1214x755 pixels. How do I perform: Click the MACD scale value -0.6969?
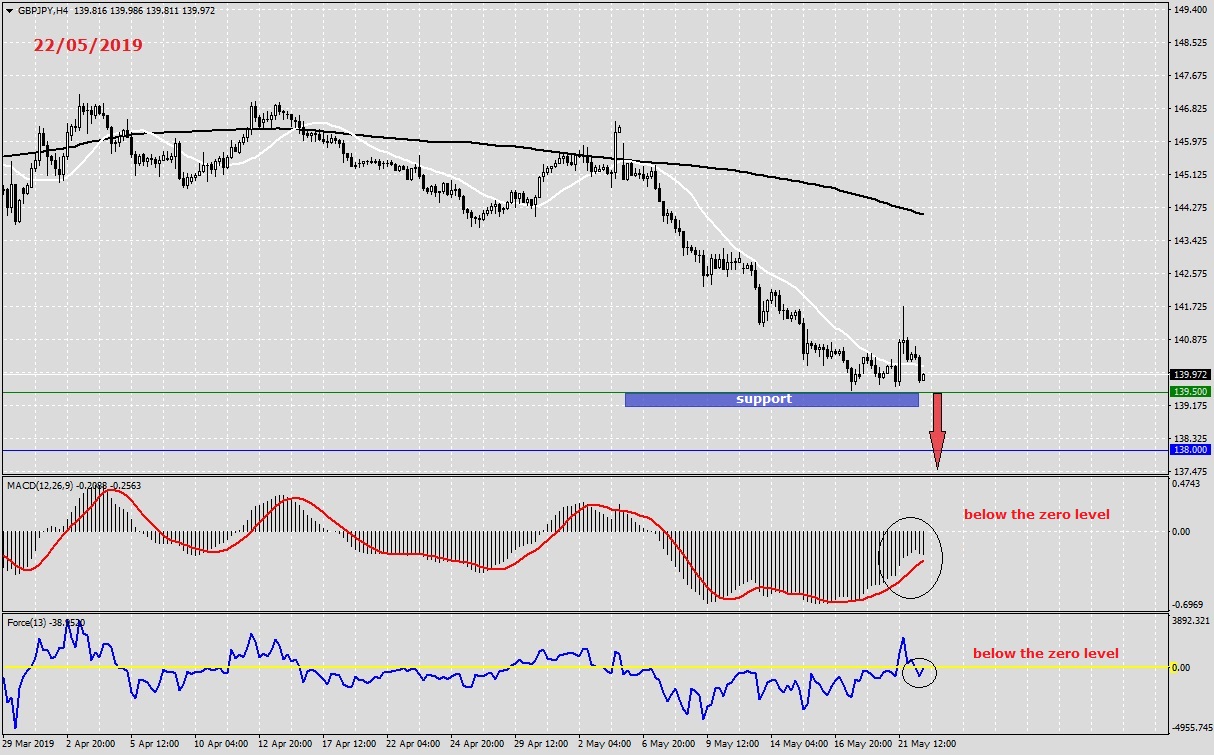point(1188,605)
